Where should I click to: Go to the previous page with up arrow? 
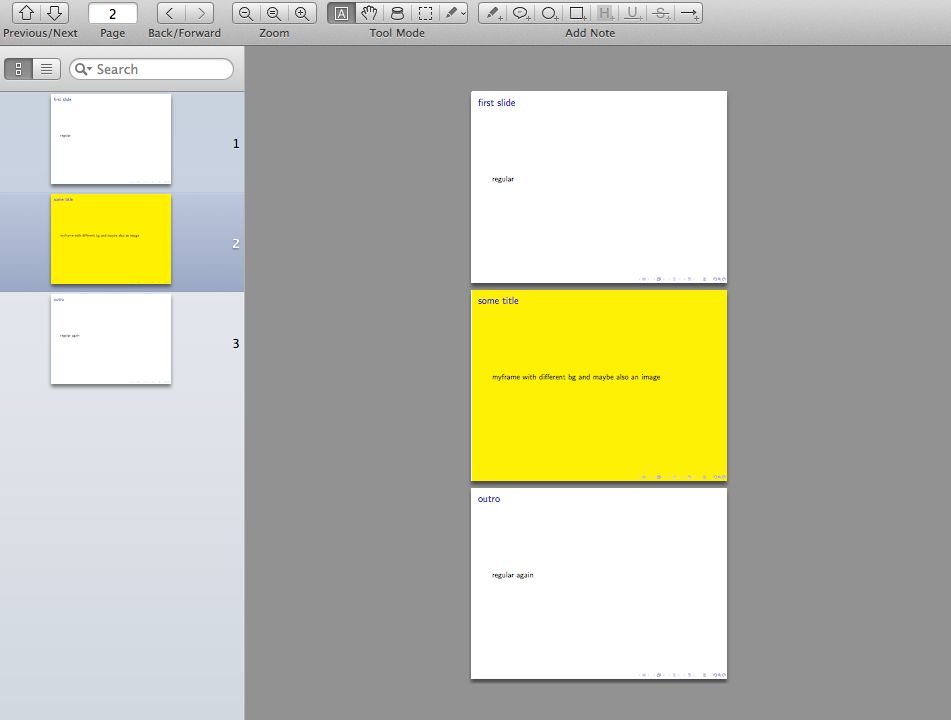tap(26, 13)
